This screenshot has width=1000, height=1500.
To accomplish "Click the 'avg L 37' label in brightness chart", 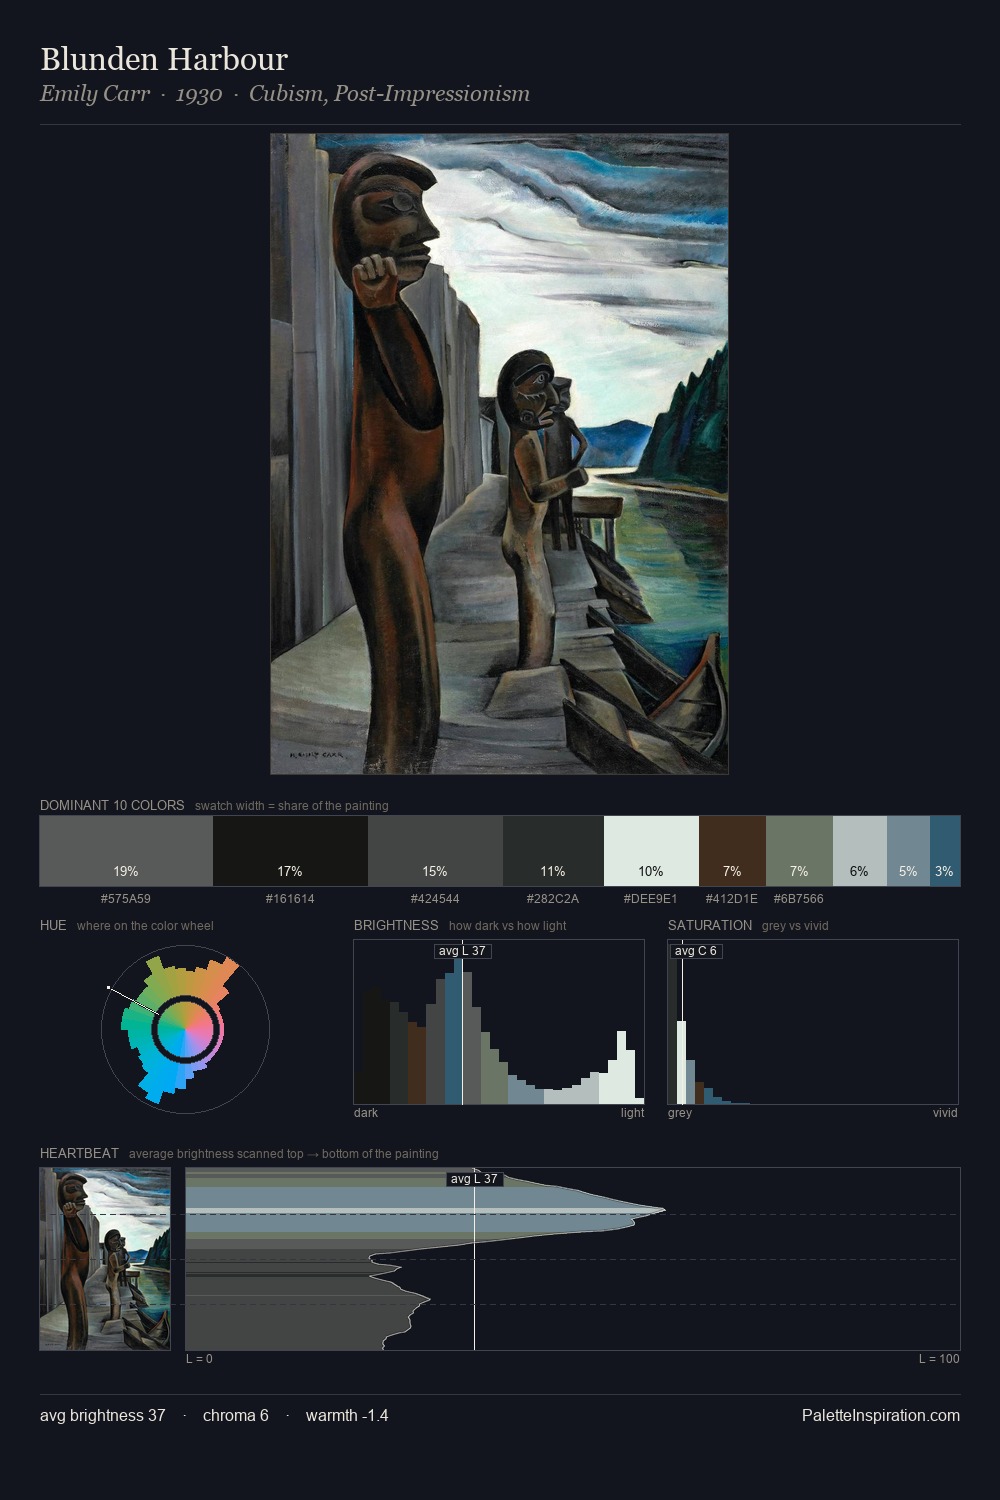I will click(x=463, y=951).
